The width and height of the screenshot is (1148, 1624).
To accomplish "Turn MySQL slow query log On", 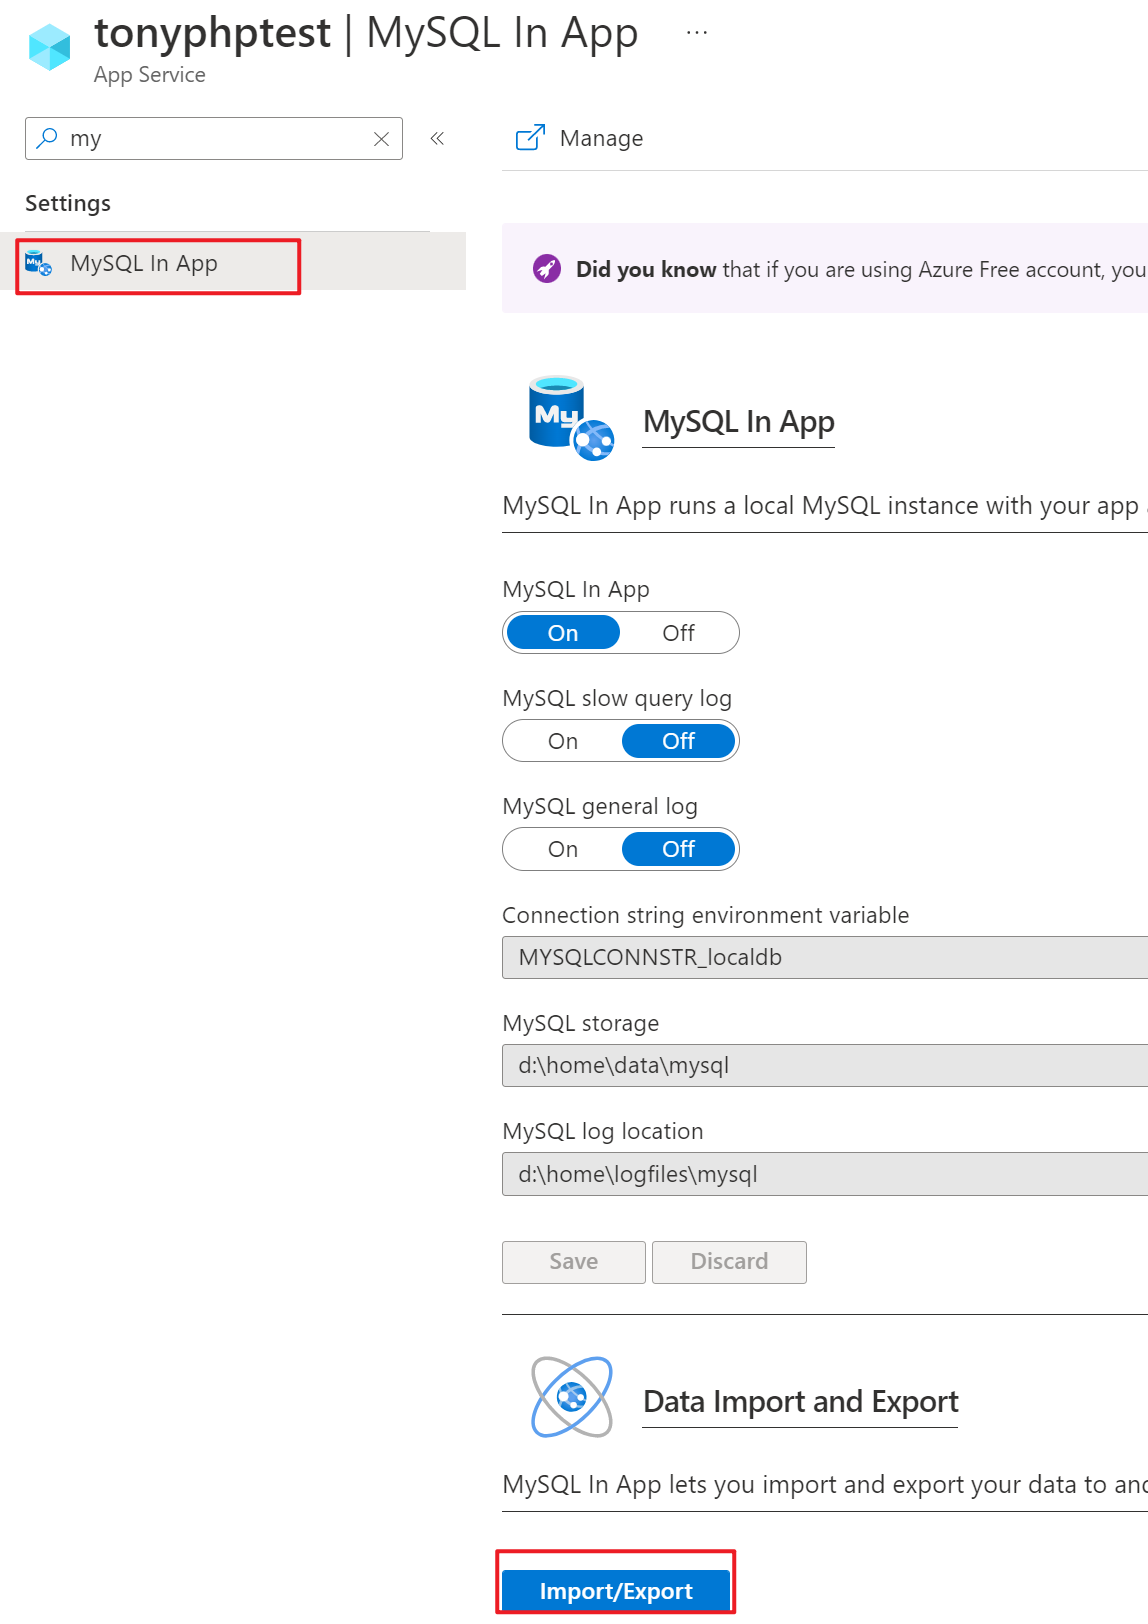I will point(563,741).
